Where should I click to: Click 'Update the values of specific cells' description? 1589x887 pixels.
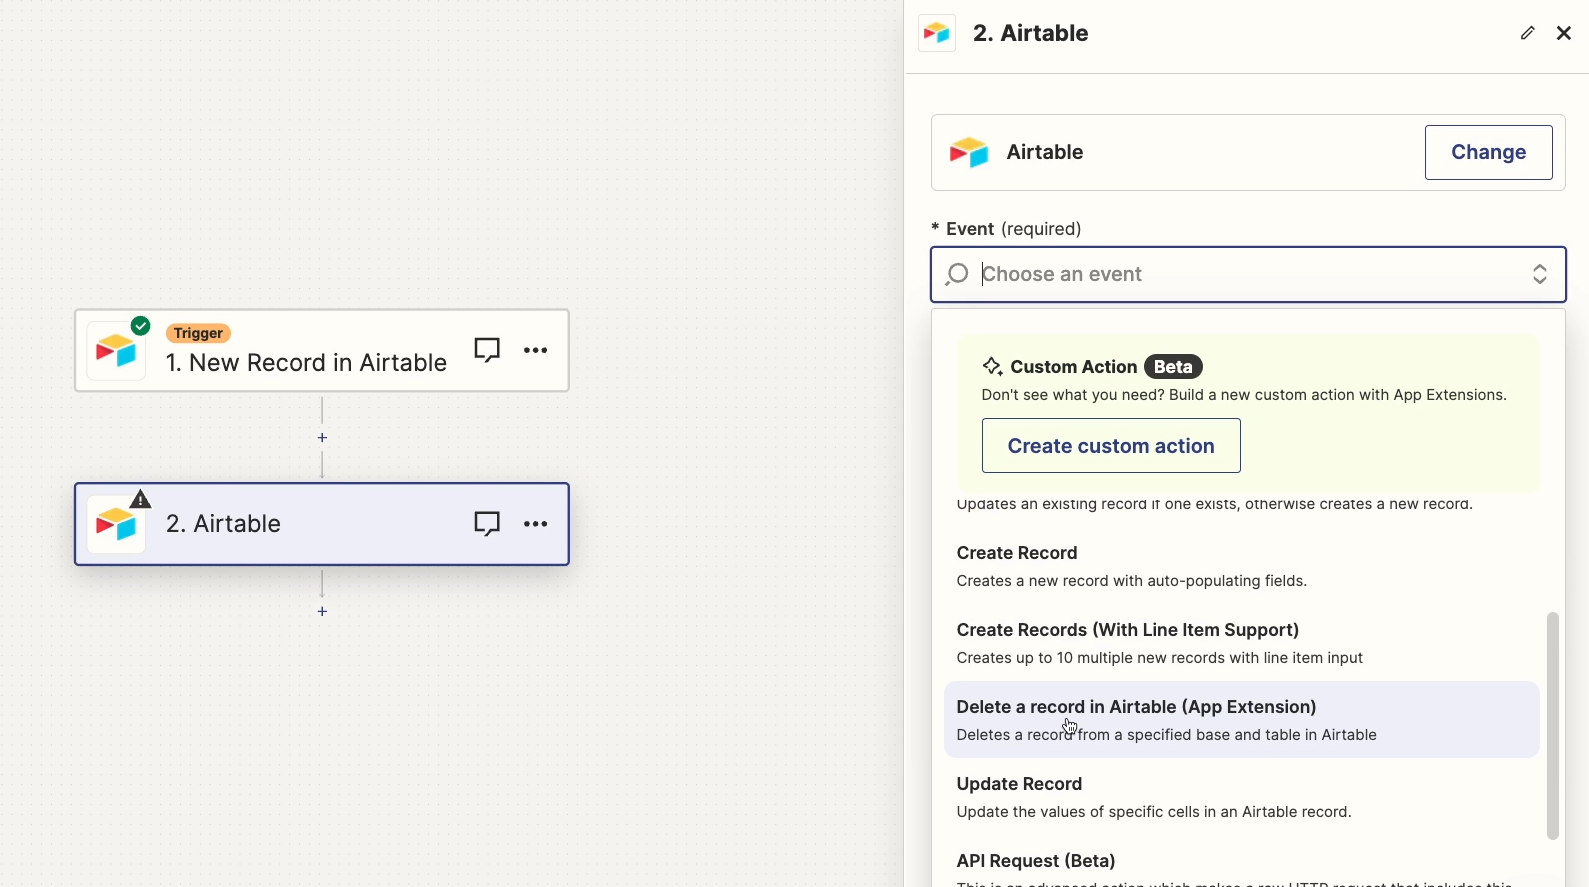pos(1154,812)
